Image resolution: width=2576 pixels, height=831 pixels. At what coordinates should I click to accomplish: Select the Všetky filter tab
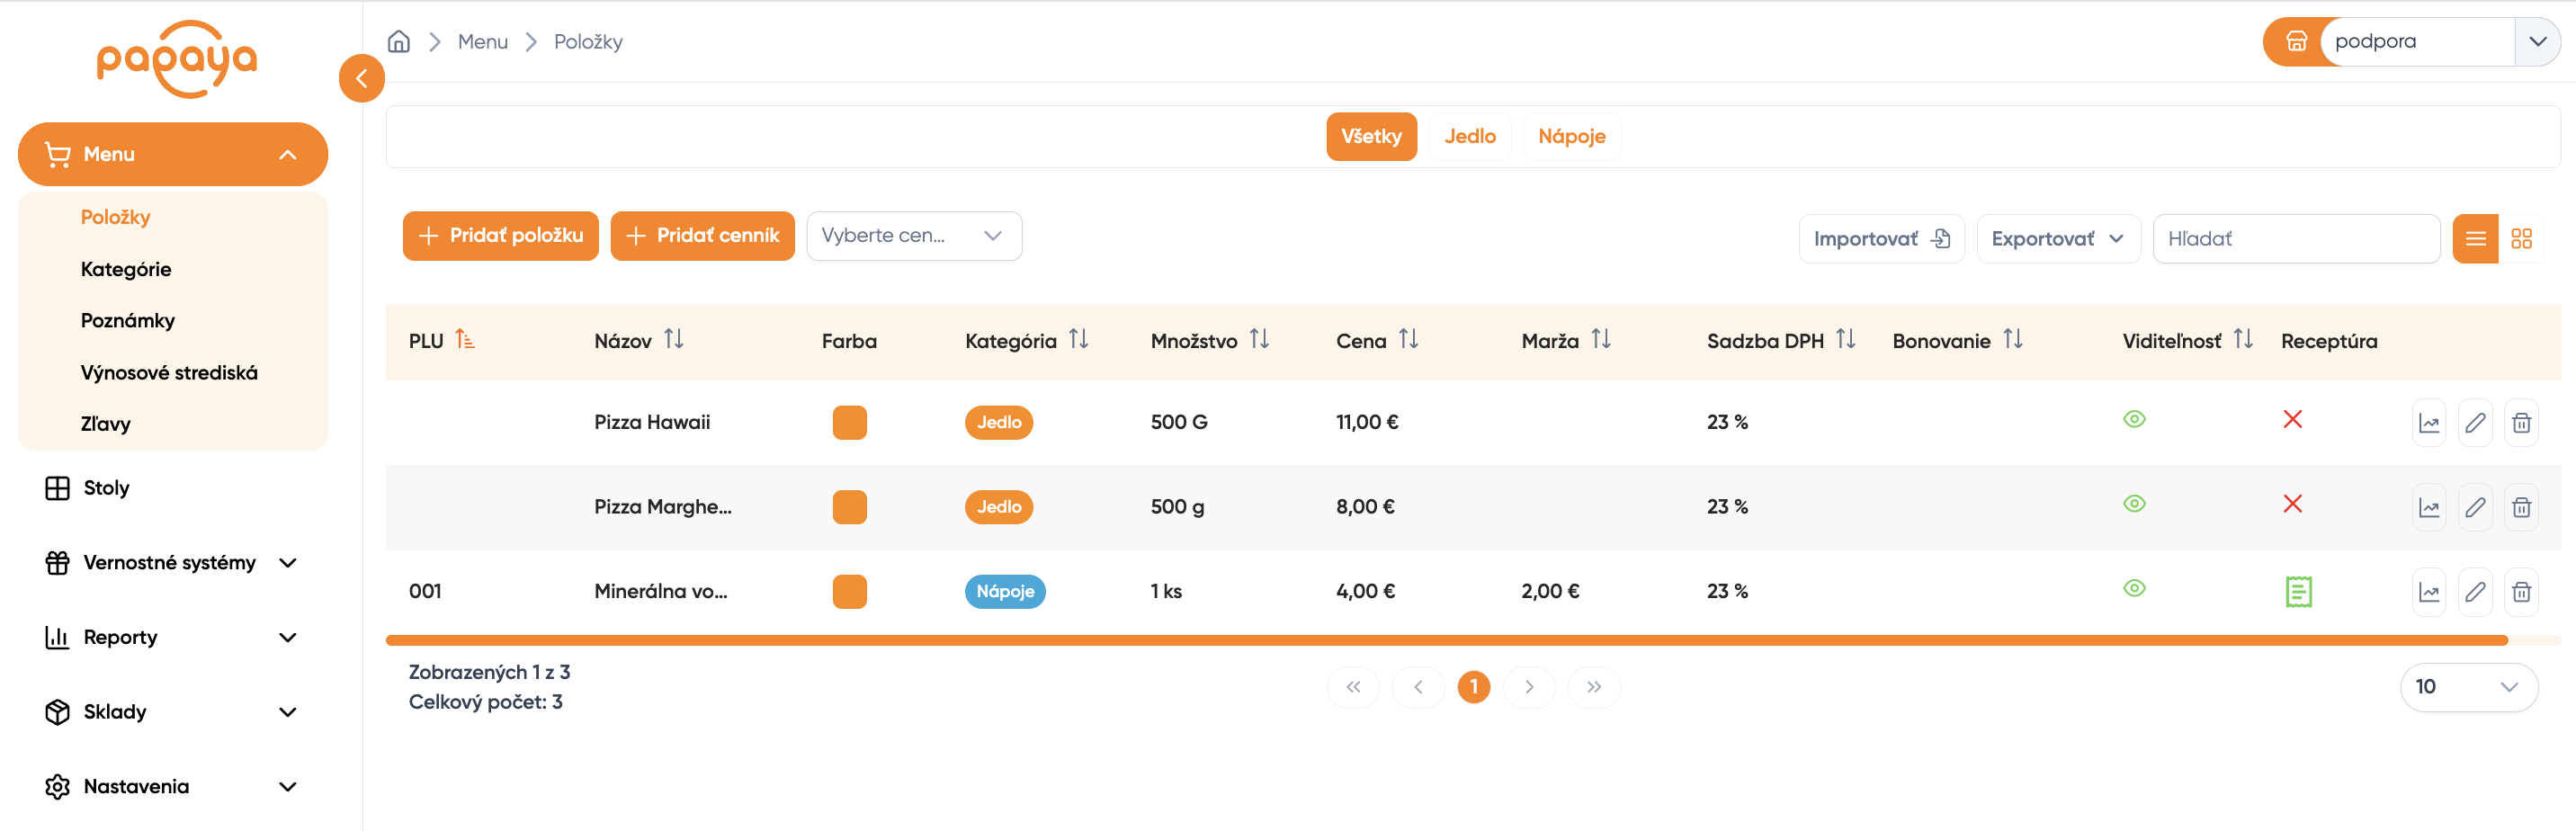pos(1371,136)
